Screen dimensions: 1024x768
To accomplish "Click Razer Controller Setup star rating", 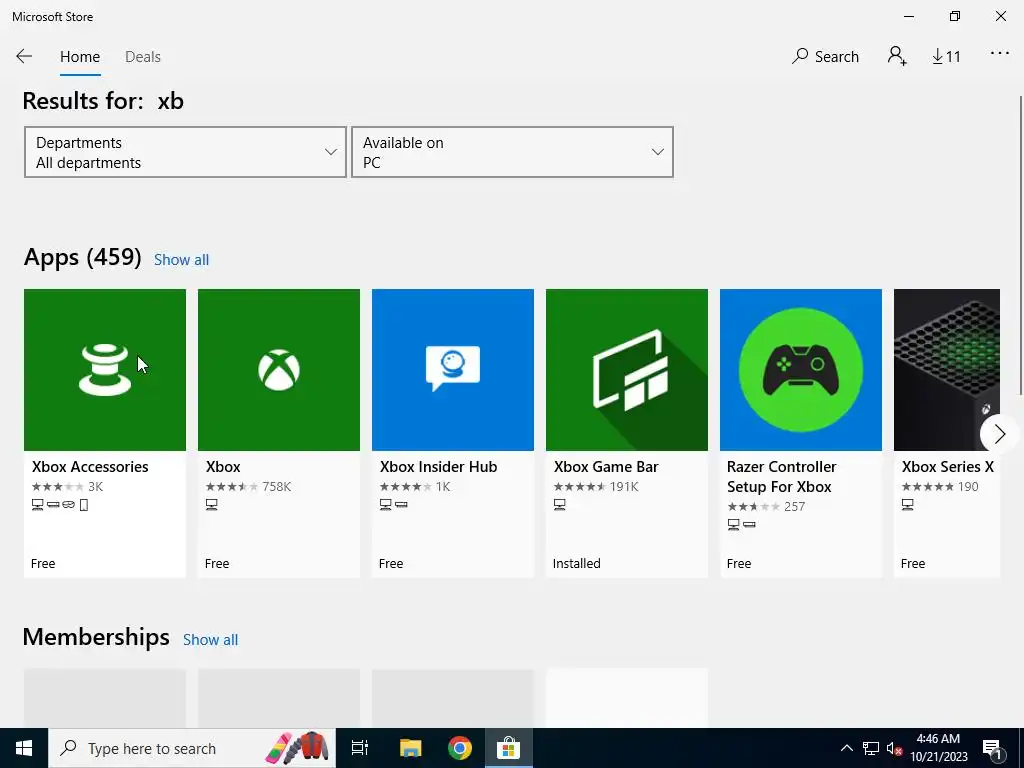I will click(754, 506).
